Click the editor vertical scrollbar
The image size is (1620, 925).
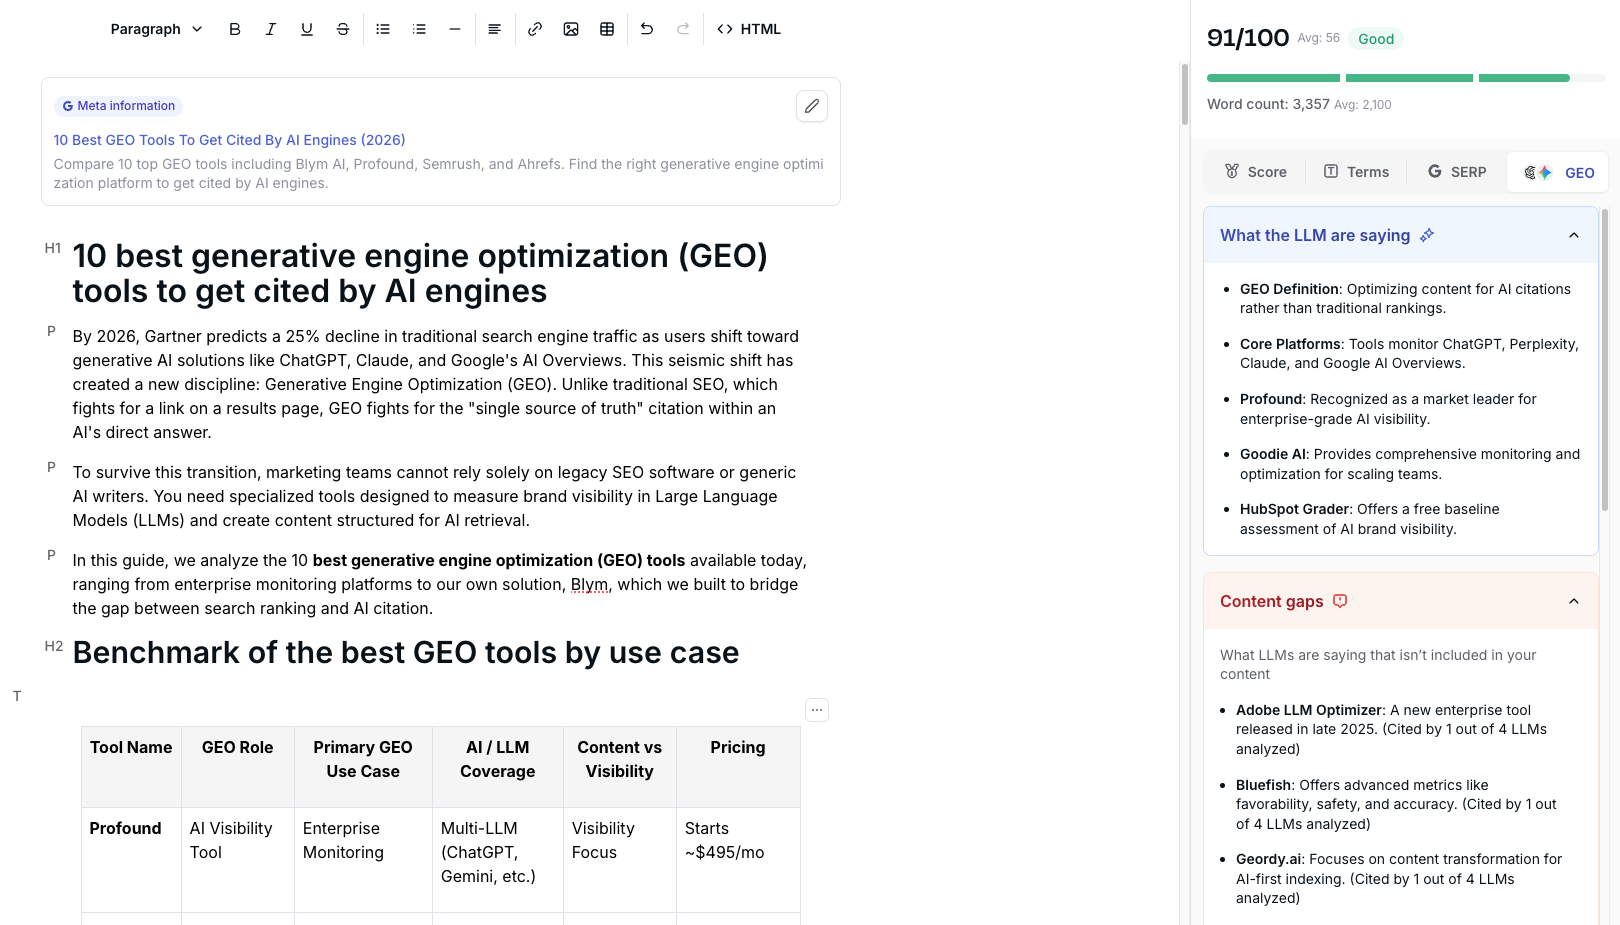click(1184, 94)
